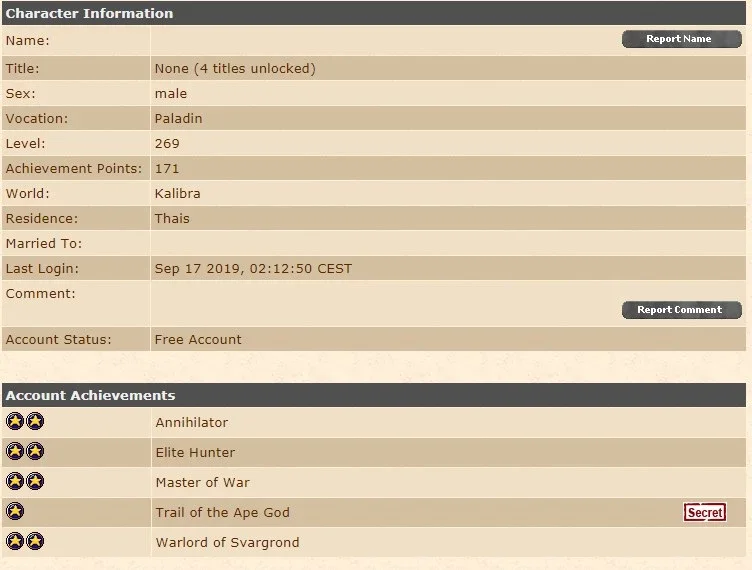Image resolution: width=752 pixels, height=570 pixels.
Task: Click first star icon beside Master of War
Action: click(15, 481)
